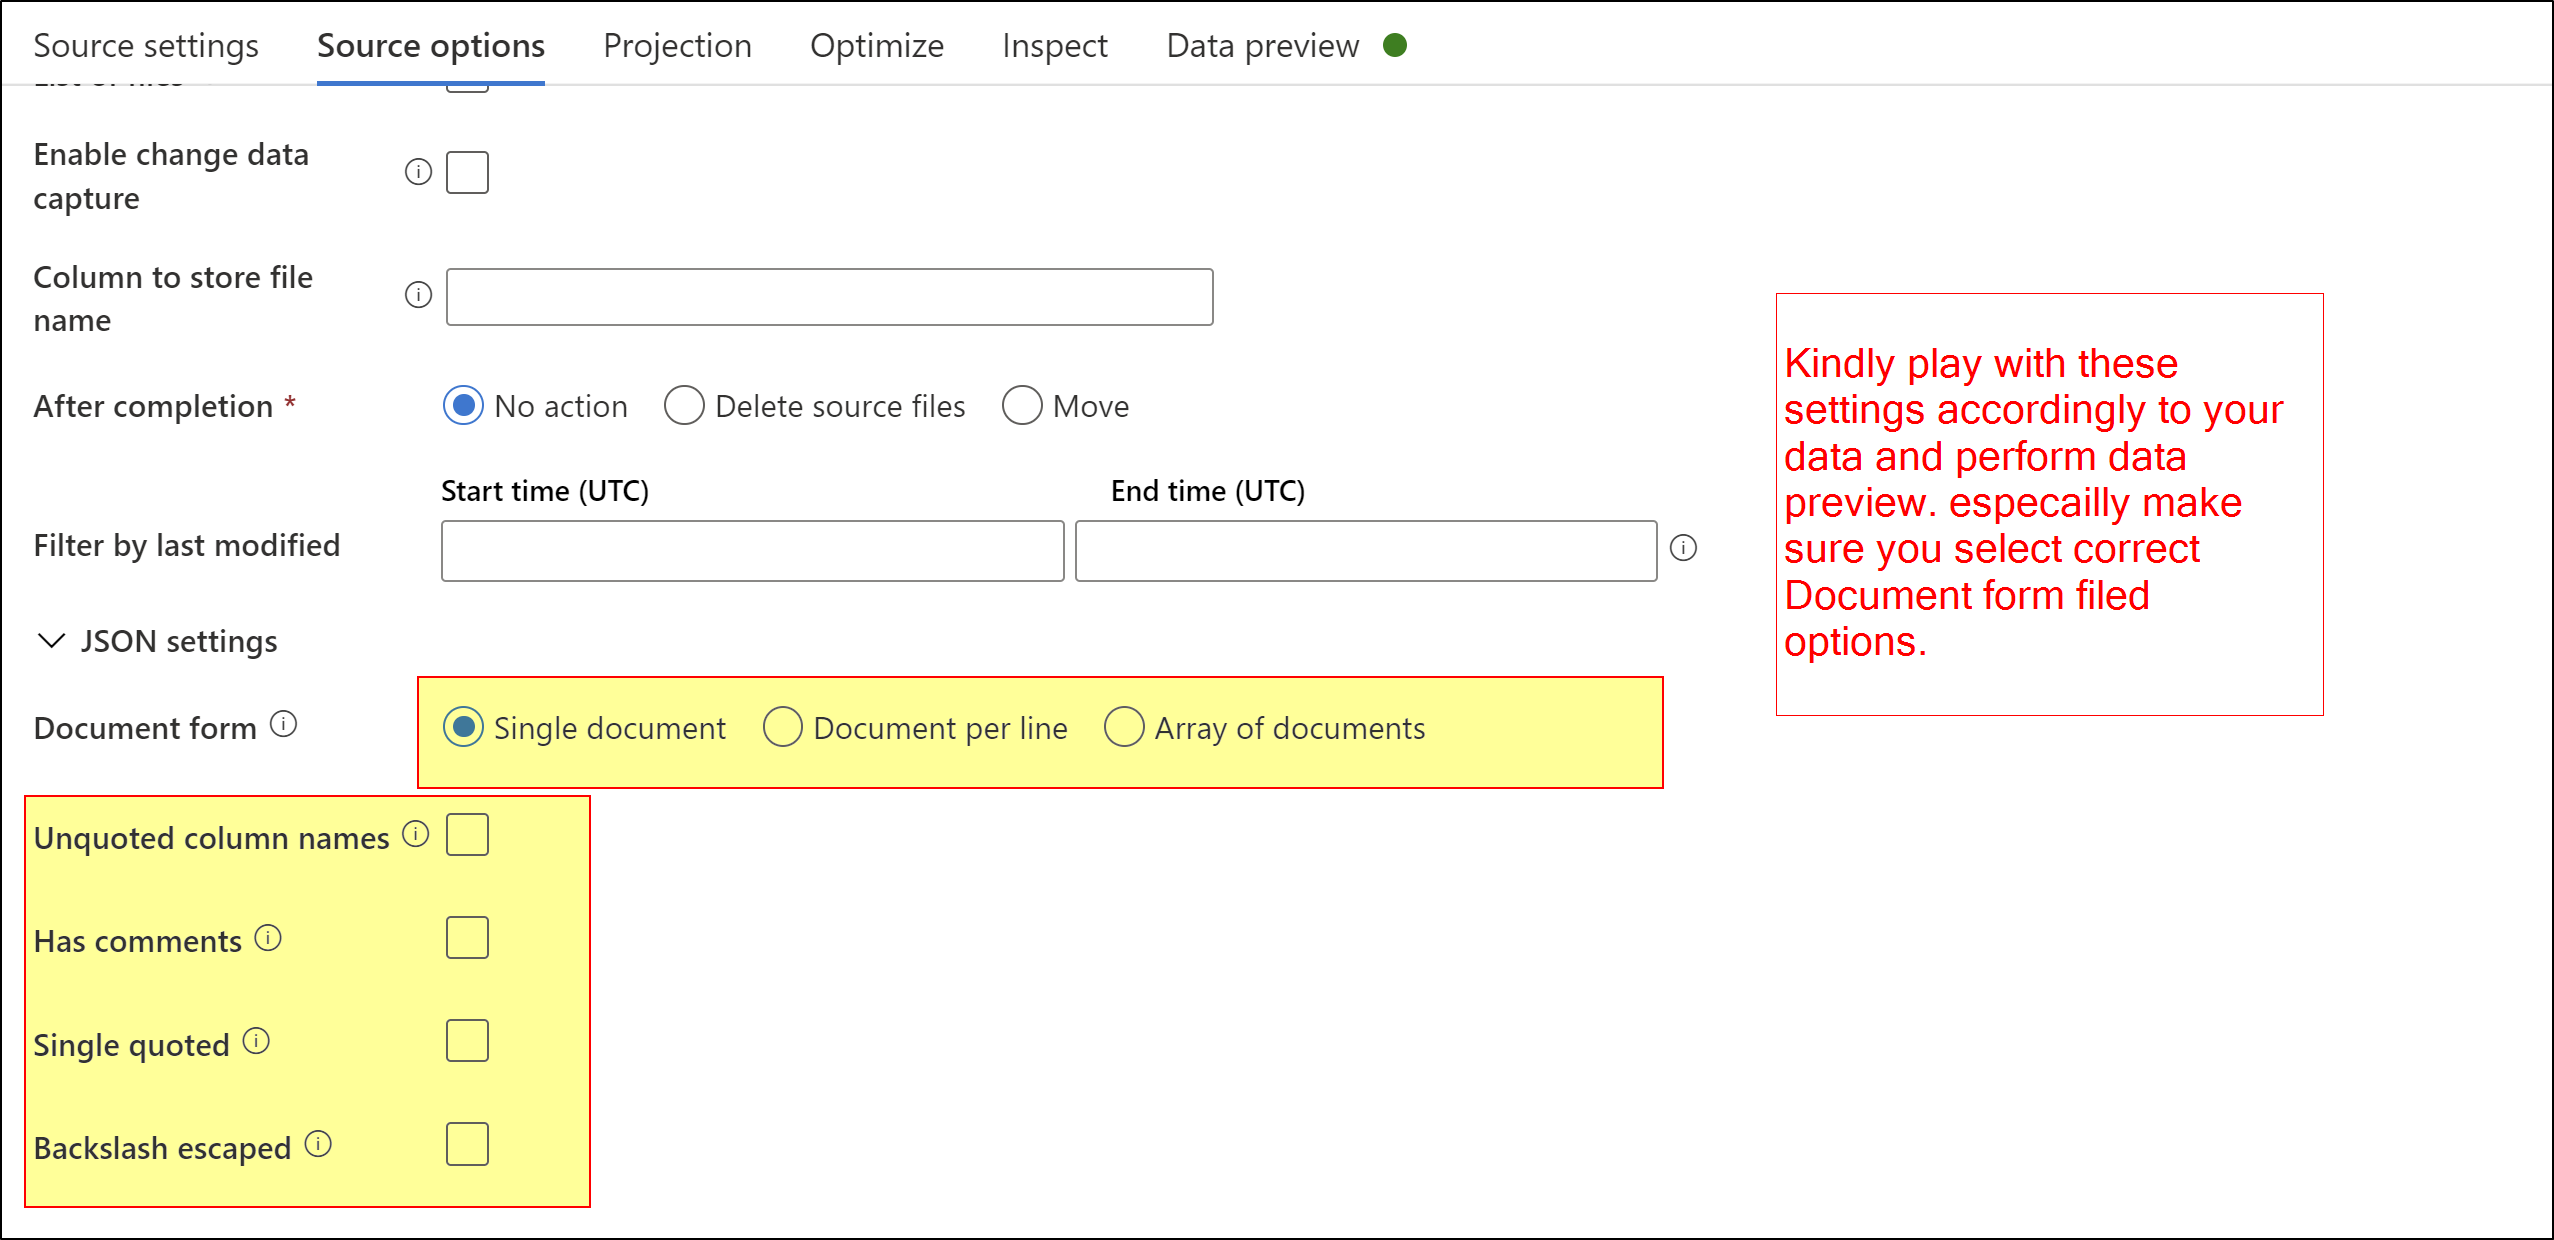Choose Document per line document form

click(783, 728)
